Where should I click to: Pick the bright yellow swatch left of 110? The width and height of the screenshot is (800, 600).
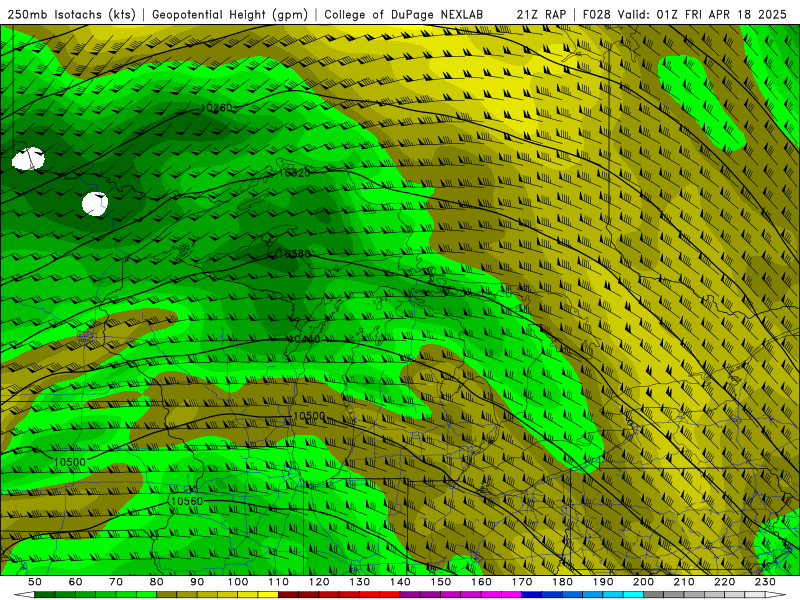pyautogui.click(x=268, y=595)
